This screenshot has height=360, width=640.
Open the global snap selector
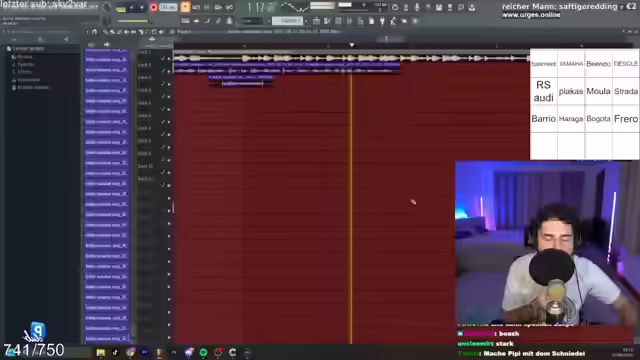pyautogui.click(x=251, y=21)
